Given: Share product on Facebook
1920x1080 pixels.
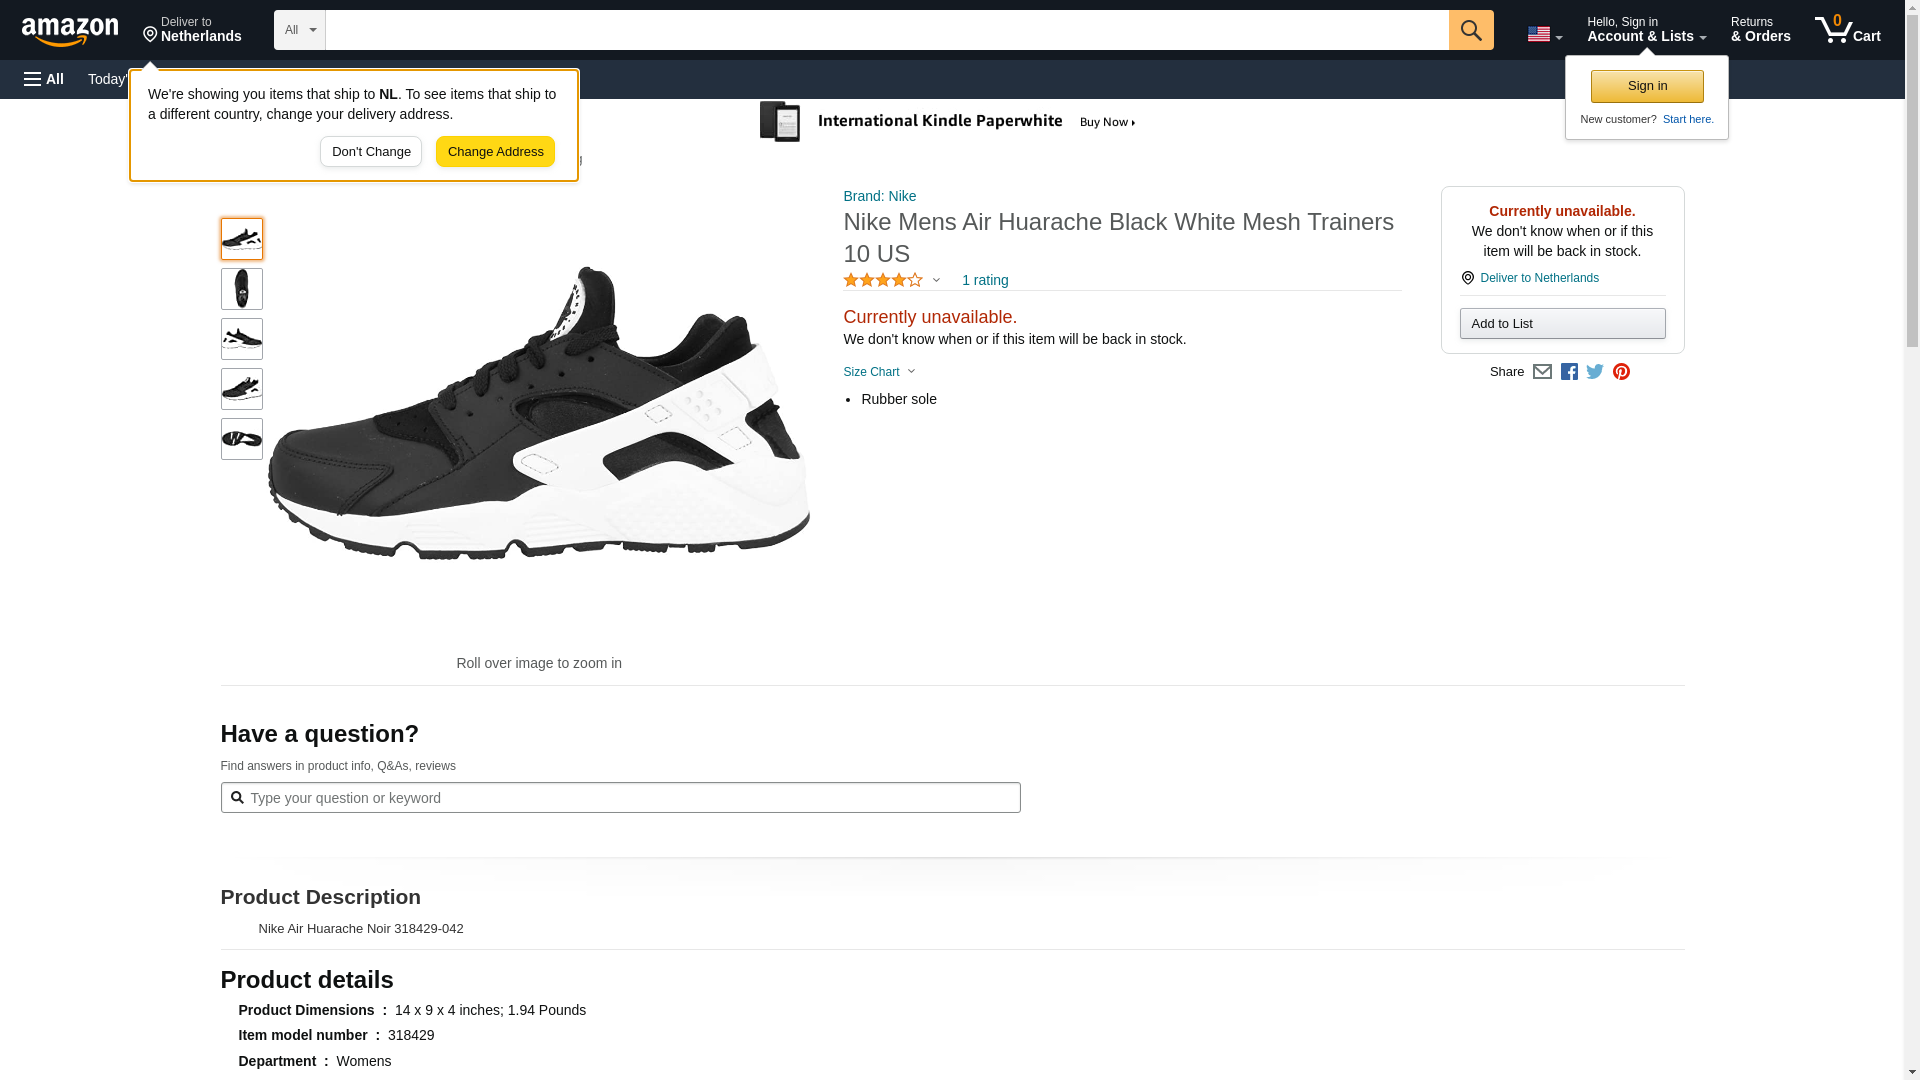Looking at the screenshot, I should click(x=1569, y=372).
